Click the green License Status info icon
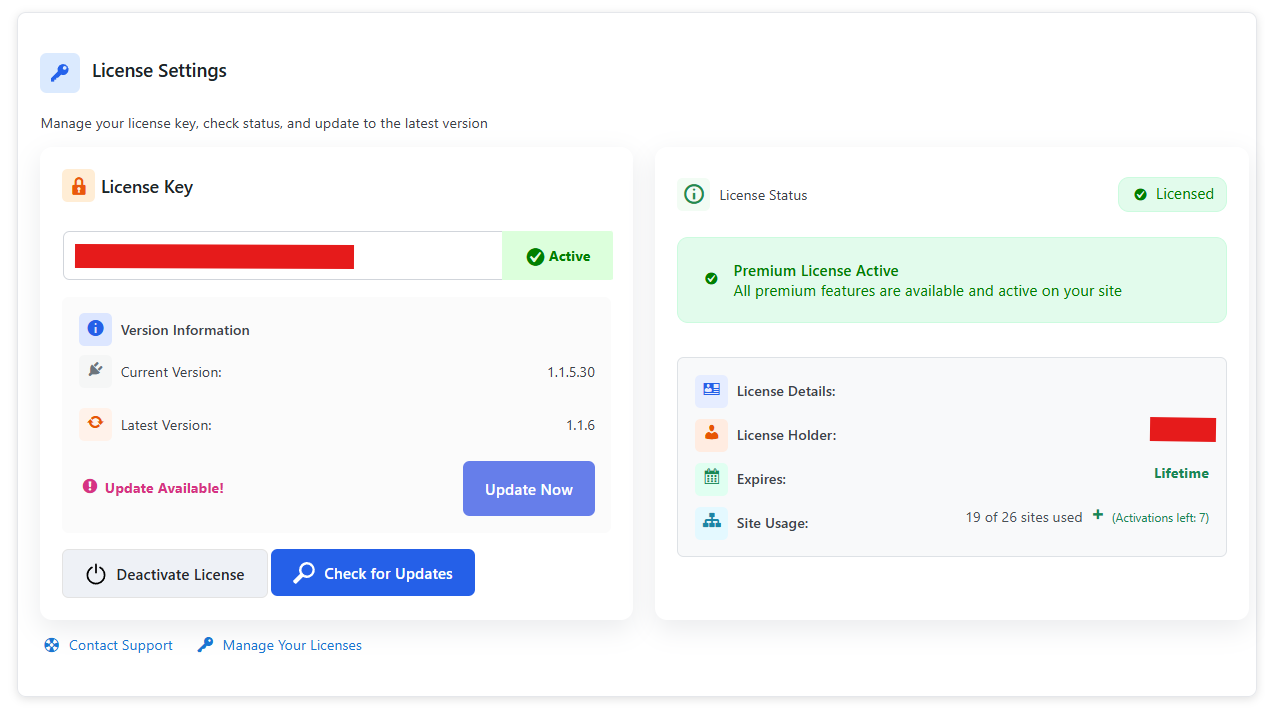Screen dimensions: 1265x708 tap(693, 195)
